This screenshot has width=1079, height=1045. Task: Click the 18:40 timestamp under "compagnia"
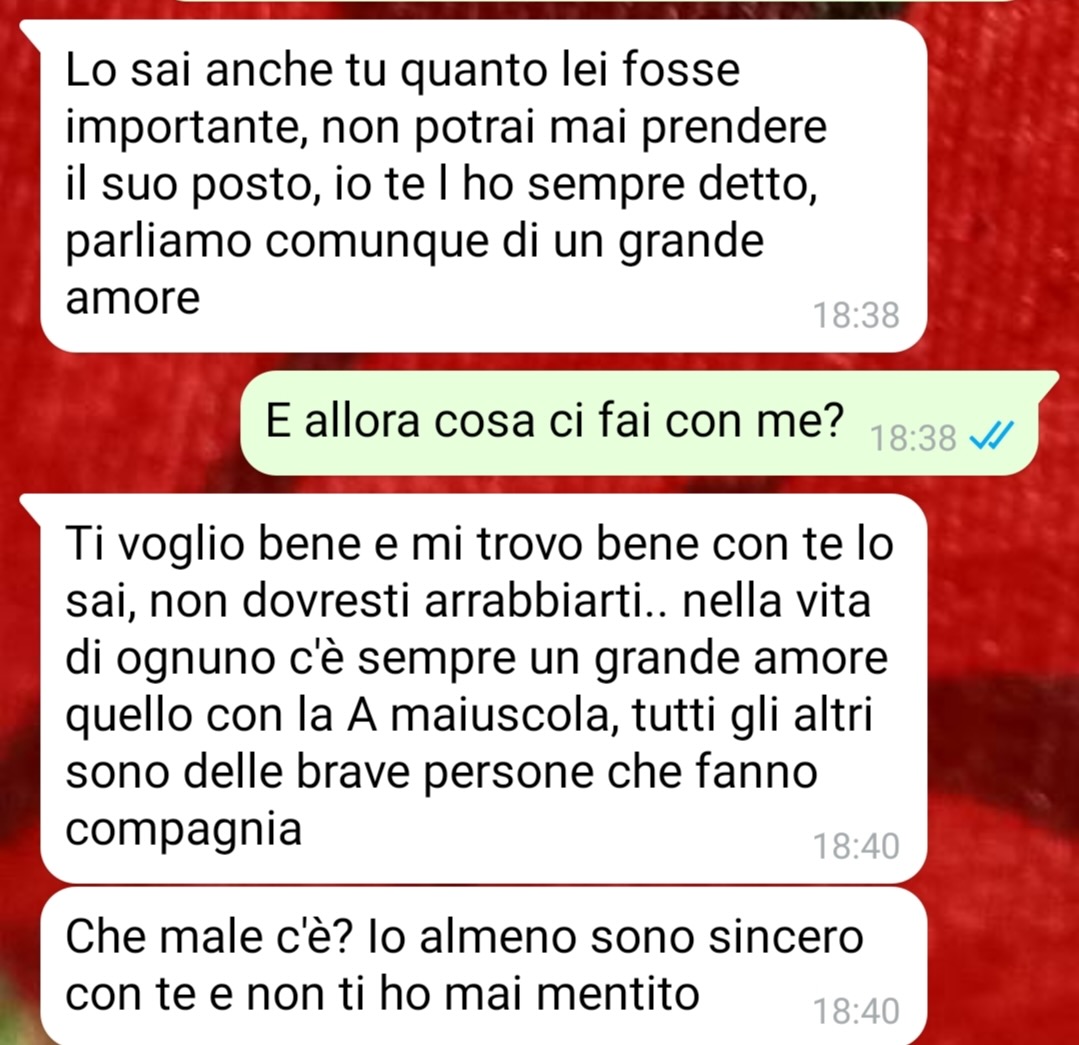tap(856, 846)
